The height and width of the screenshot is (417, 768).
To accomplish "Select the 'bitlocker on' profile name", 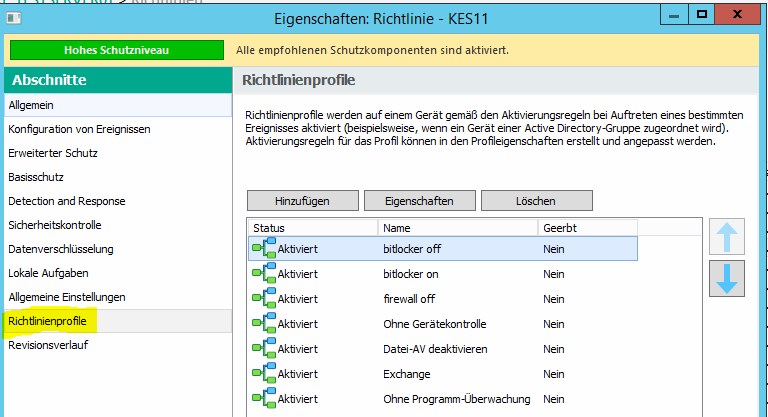I will pyautogui.click(x=410, y=274).
